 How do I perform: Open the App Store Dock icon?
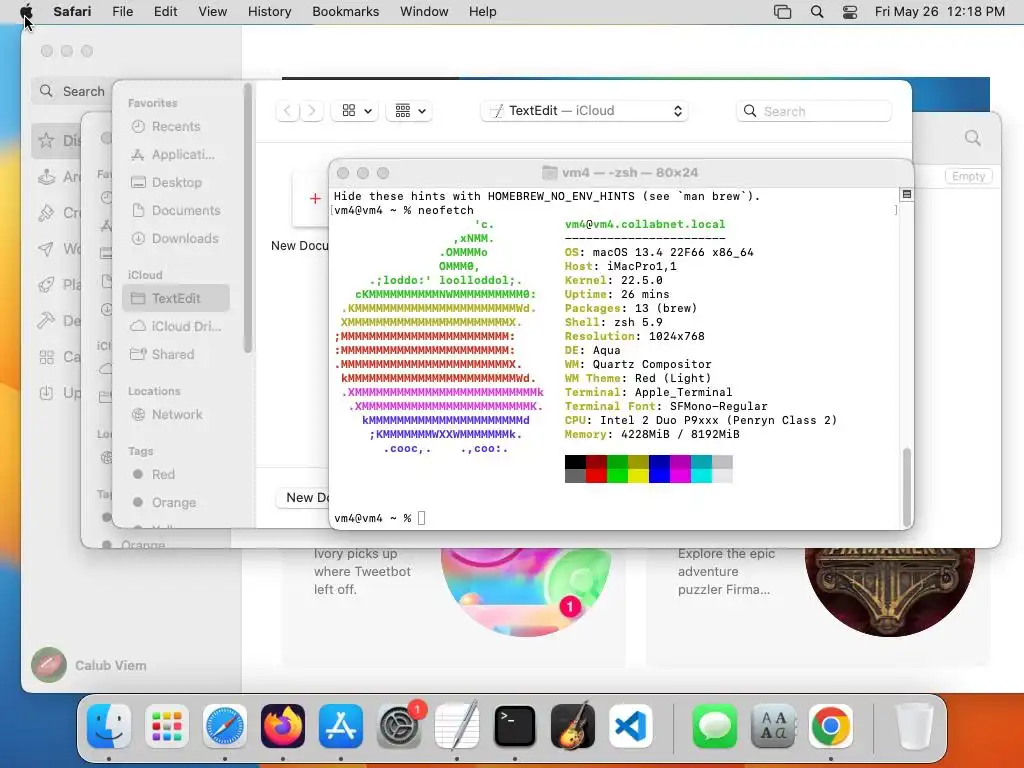click(x=341, y=726)
